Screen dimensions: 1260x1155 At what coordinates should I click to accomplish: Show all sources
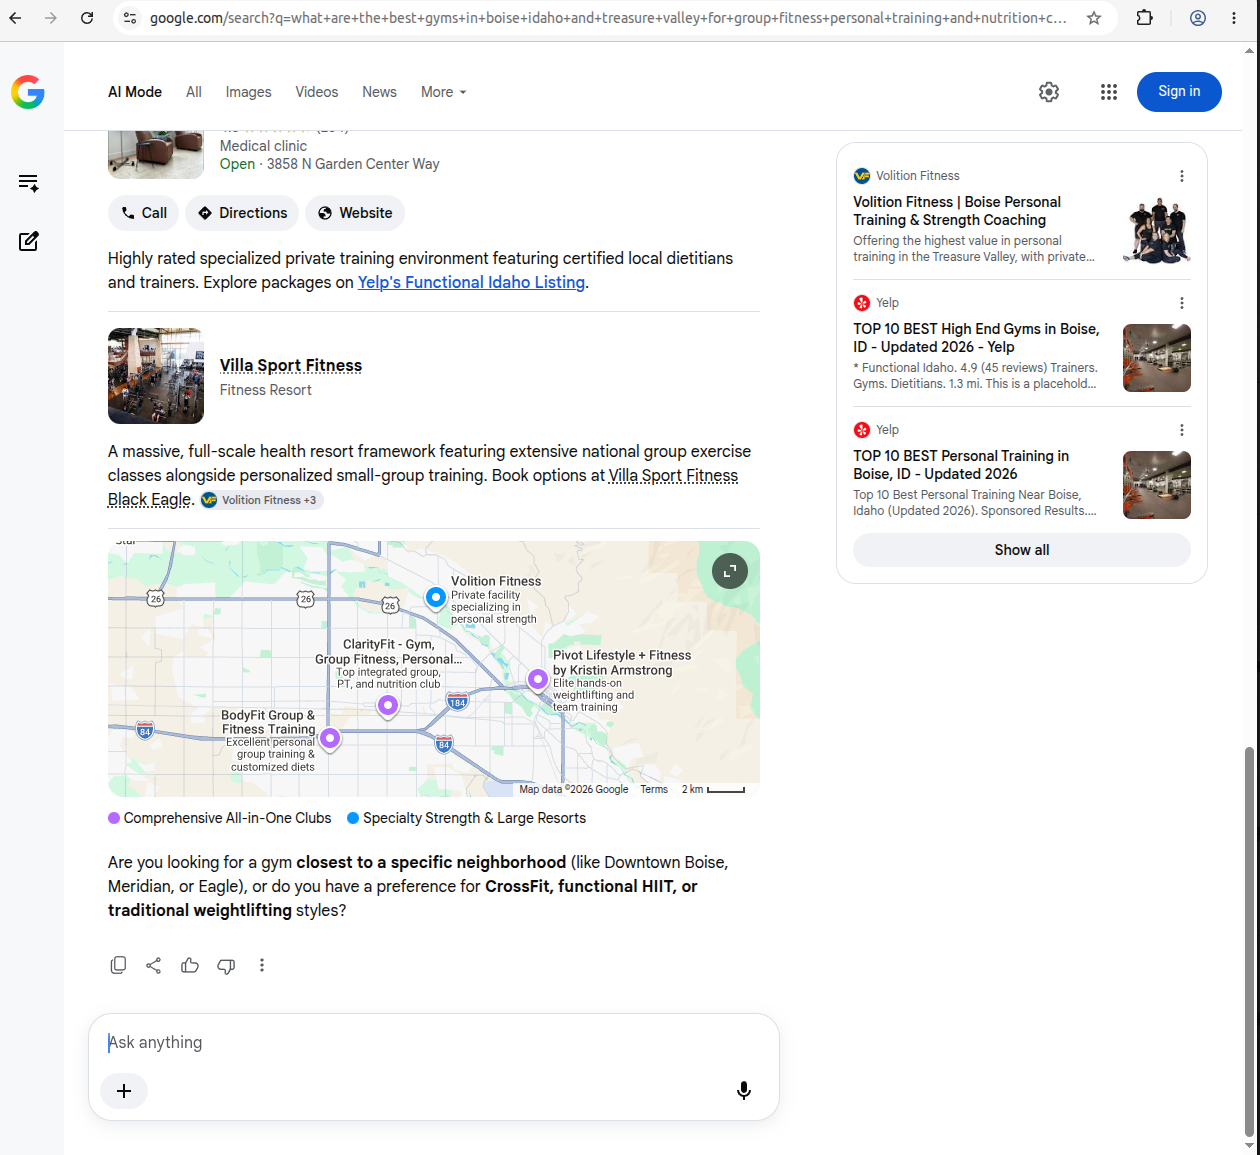click(1022, 550)
